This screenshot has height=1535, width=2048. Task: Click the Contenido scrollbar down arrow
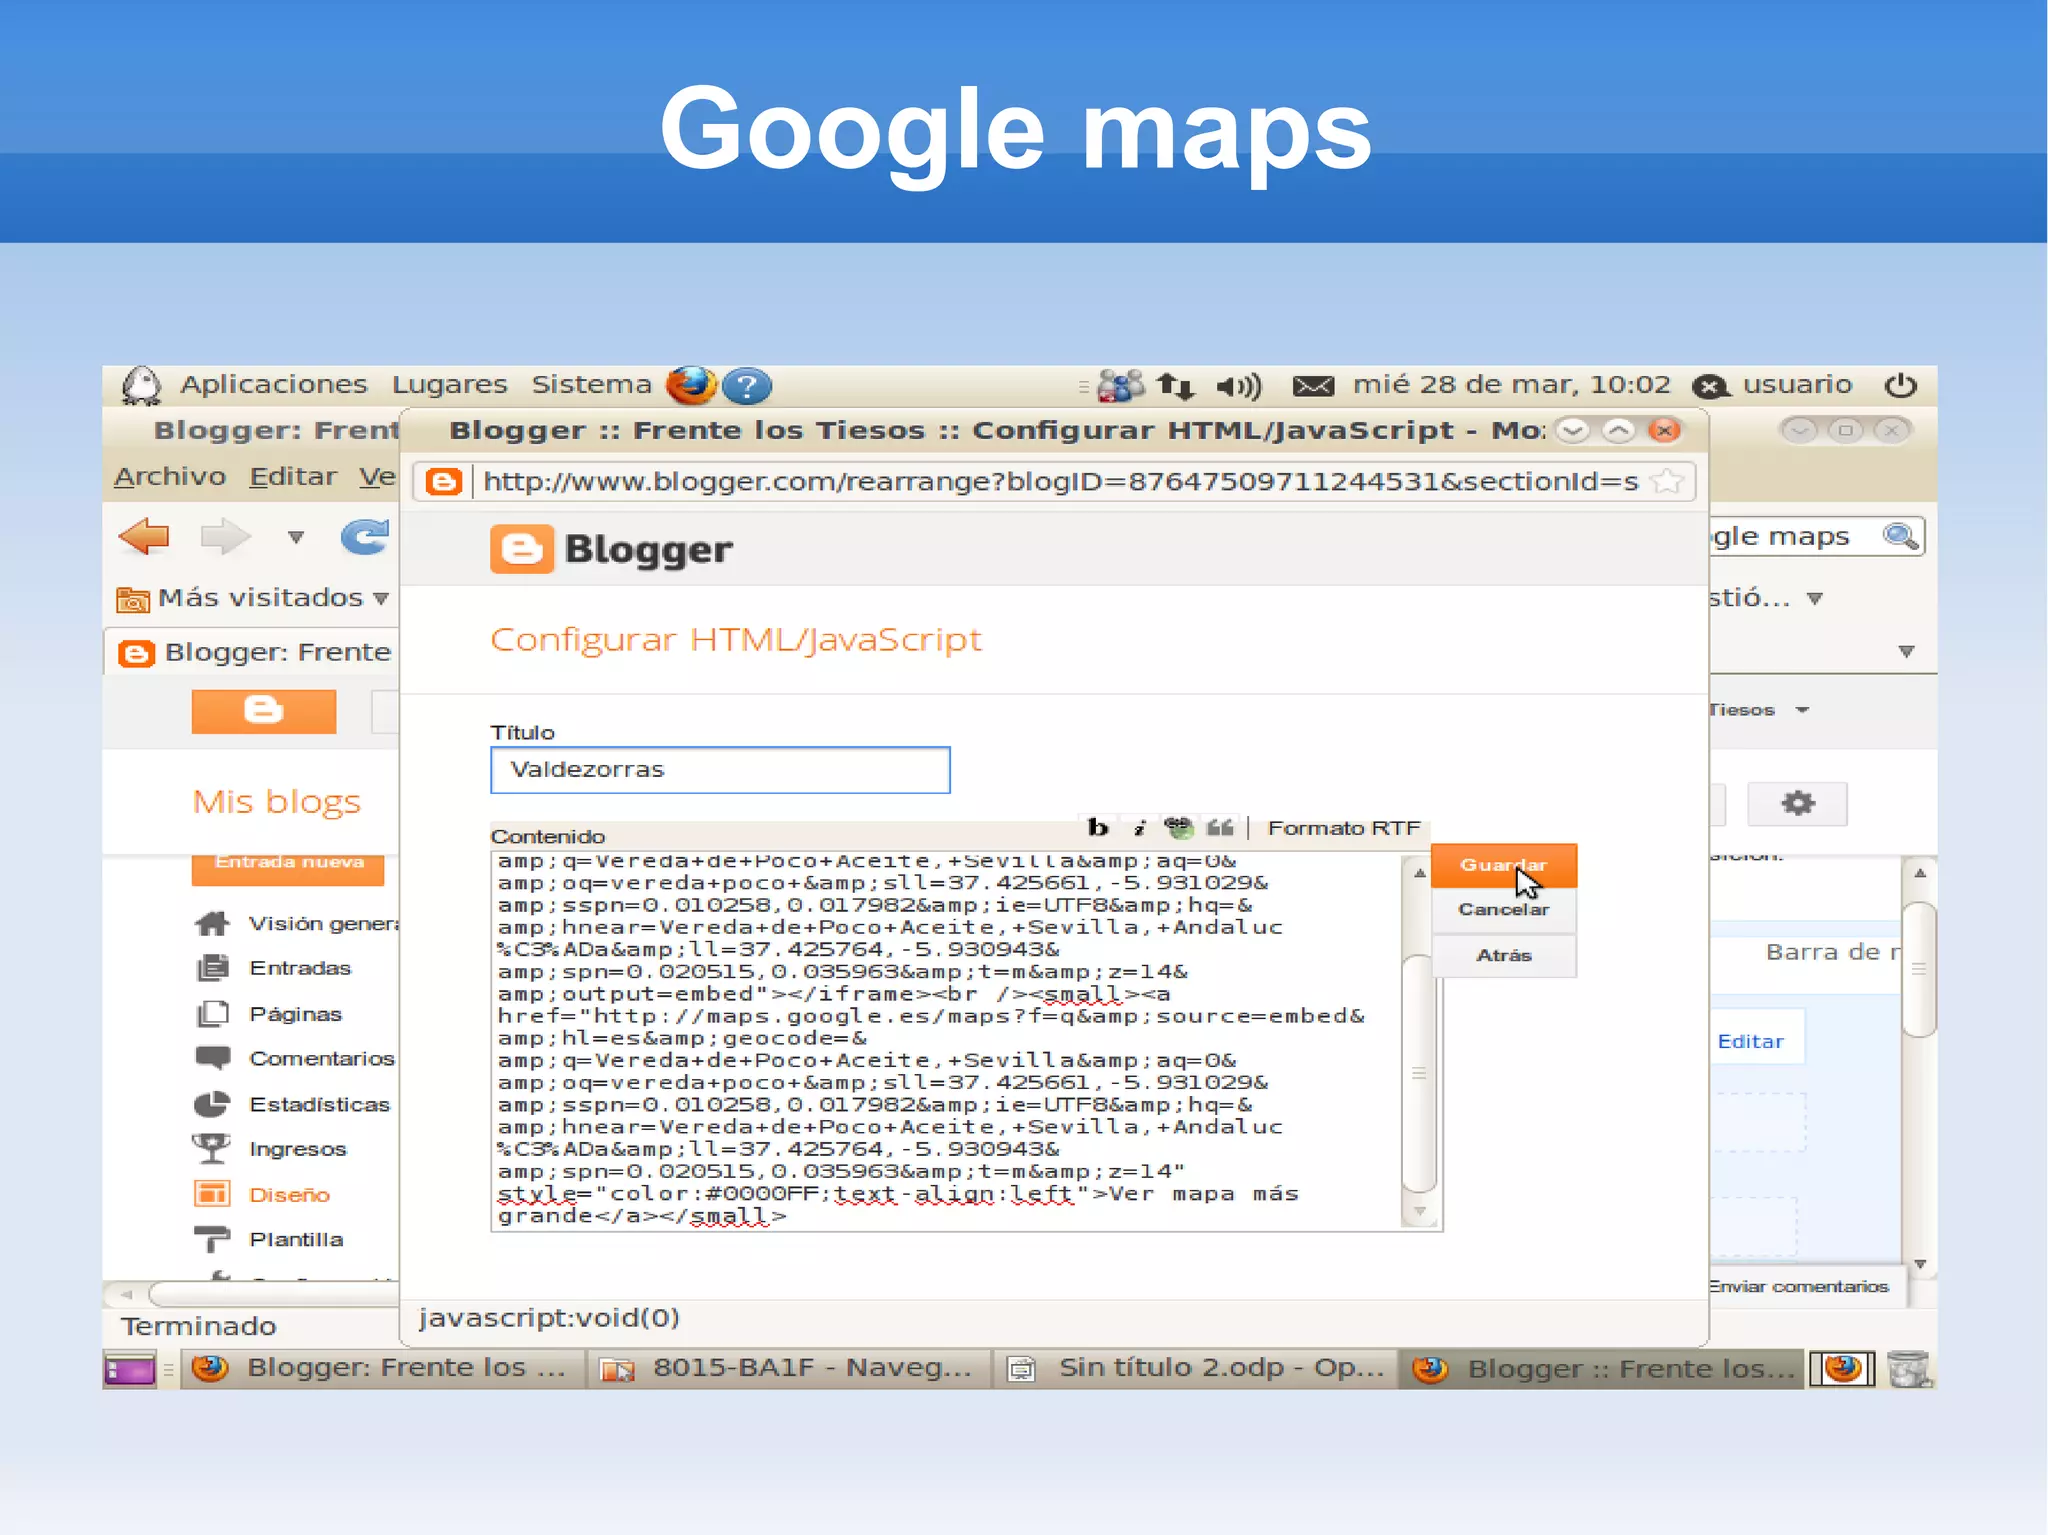pos(1419,1212)
